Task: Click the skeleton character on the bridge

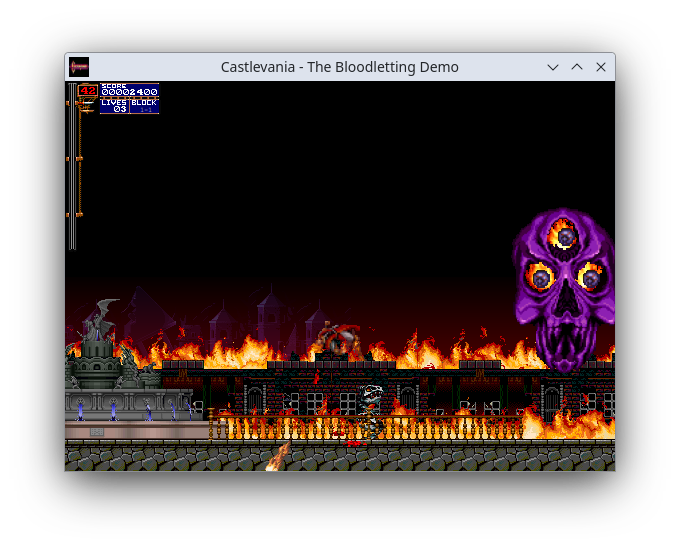Action: pos(372,412)
